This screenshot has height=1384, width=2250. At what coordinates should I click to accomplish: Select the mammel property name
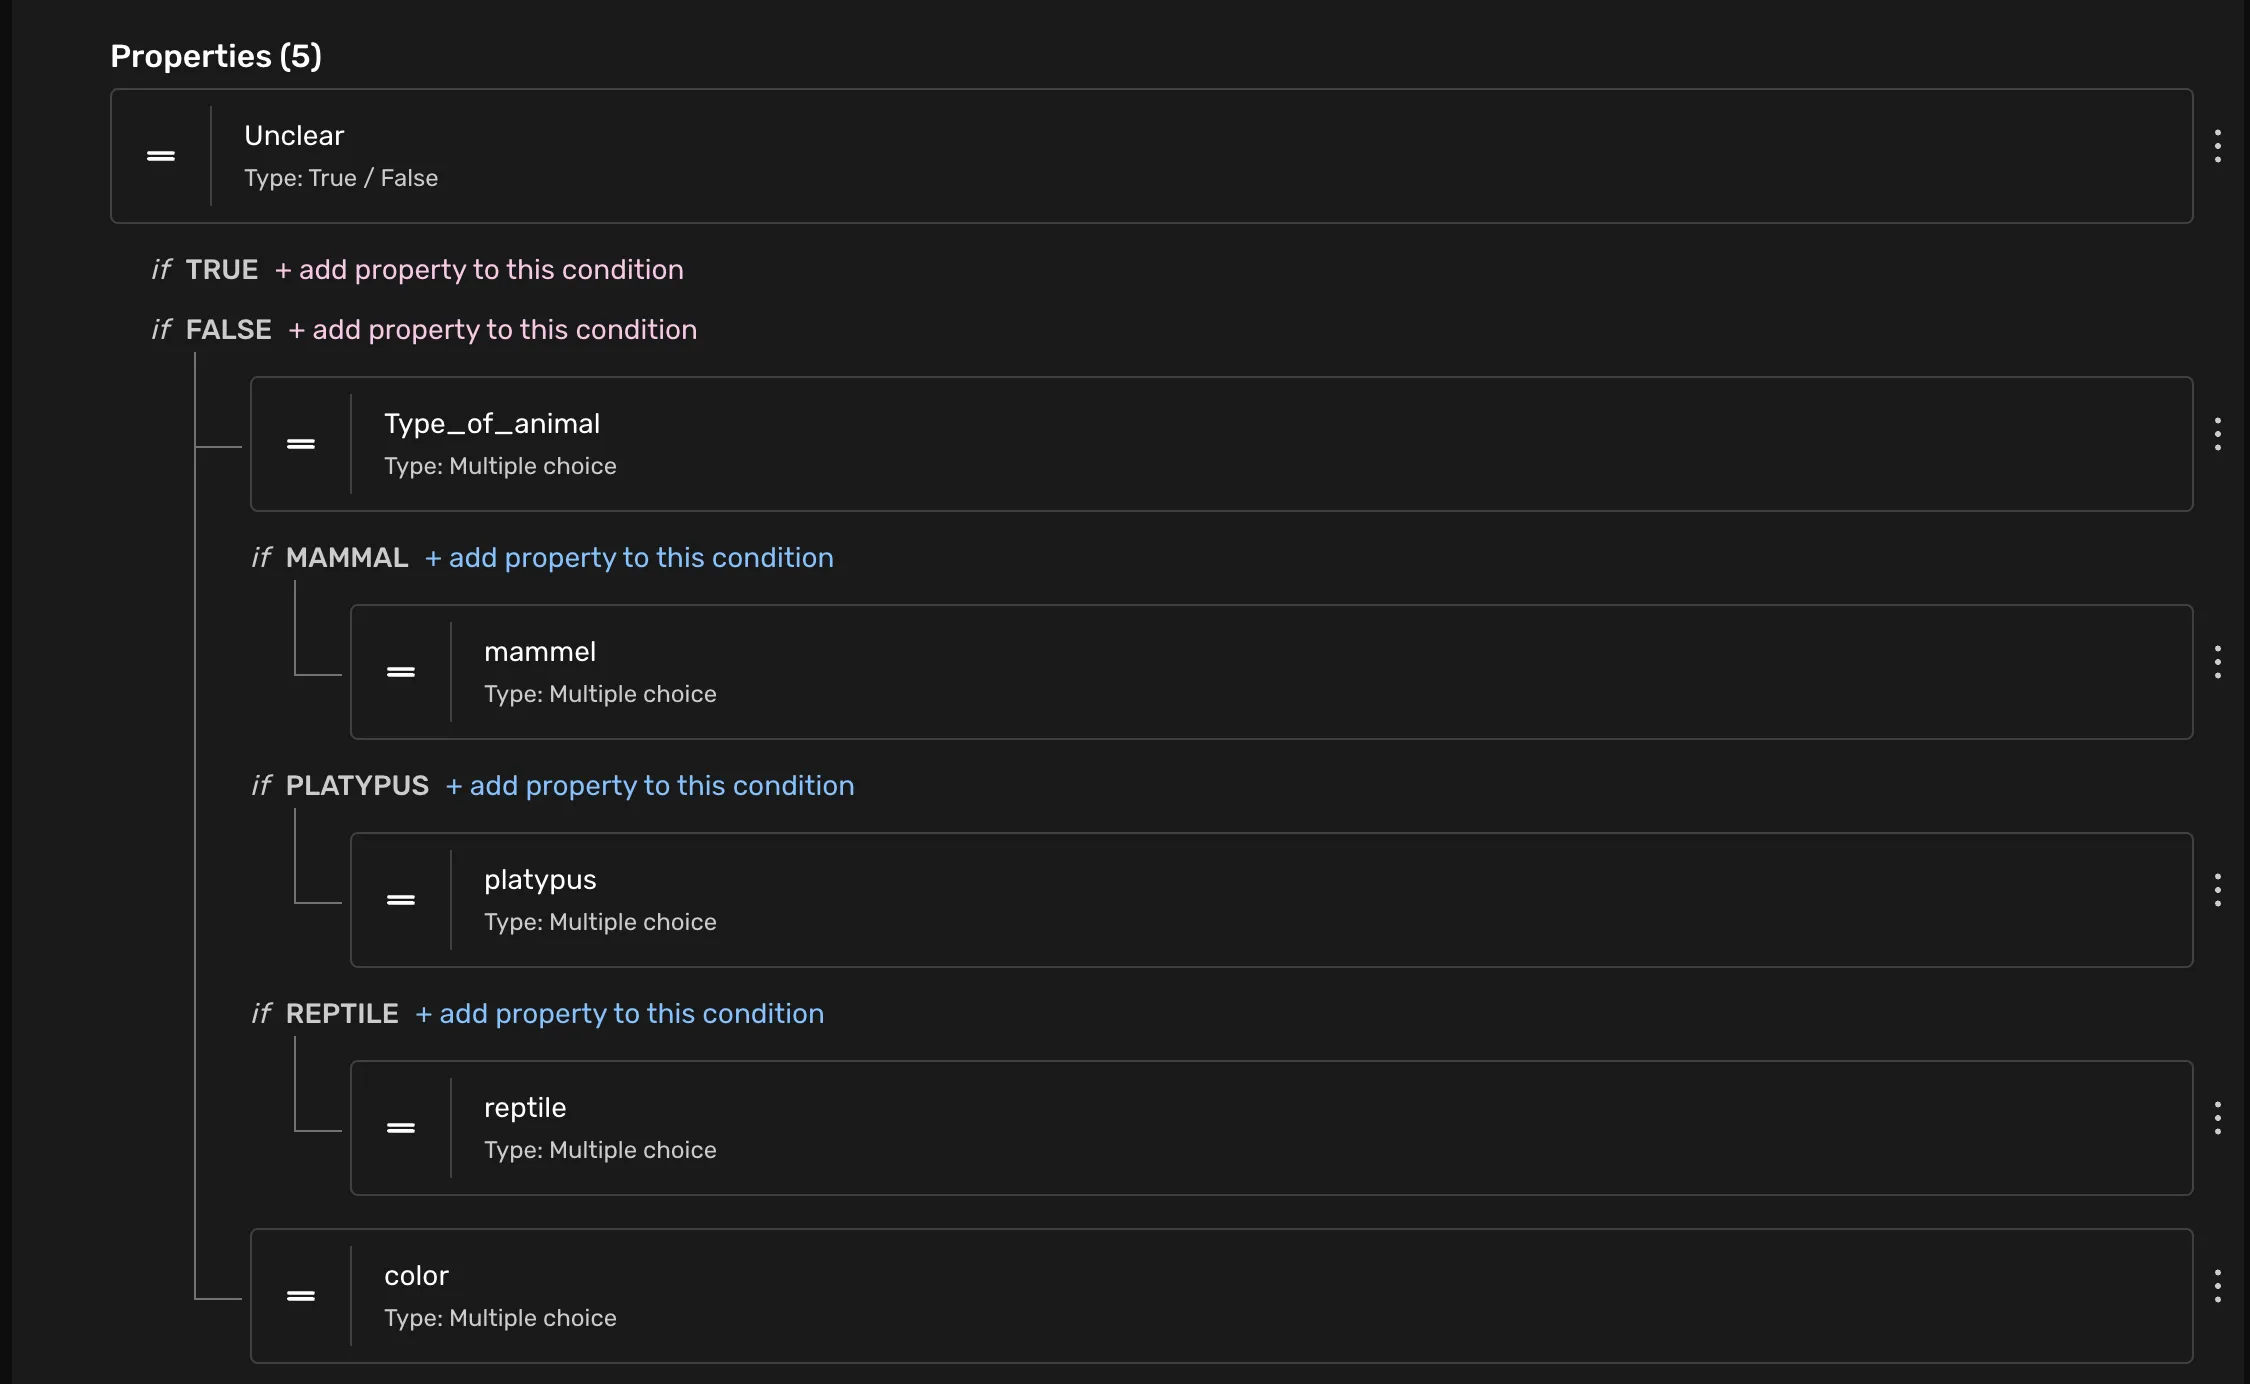point(540,652)
